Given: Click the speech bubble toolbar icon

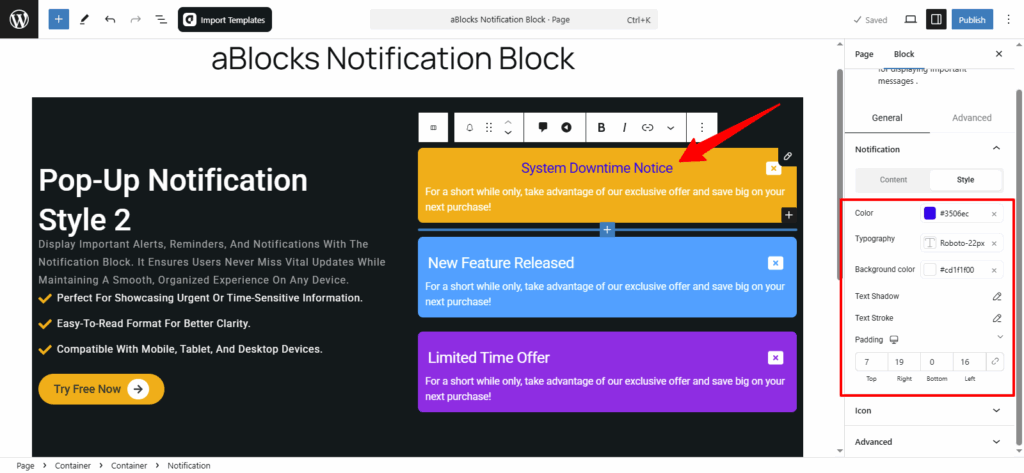Looking at the screenshot, I should [x=542, y=127].
